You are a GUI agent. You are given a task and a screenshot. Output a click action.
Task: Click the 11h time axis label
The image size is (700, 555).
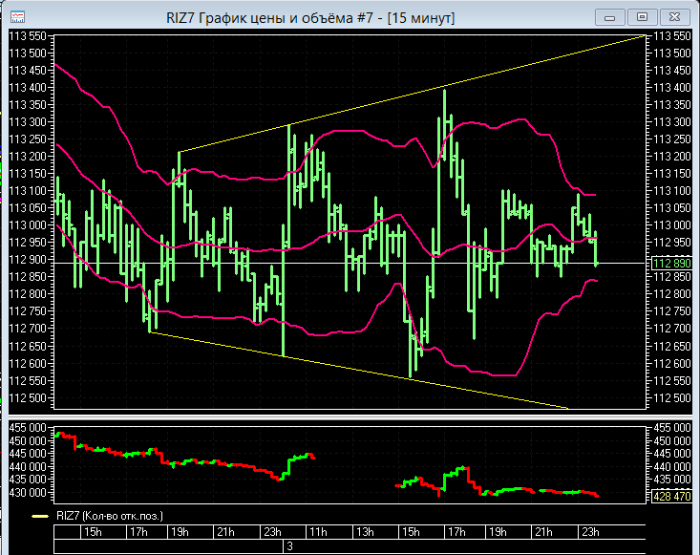tap(318, 532)
